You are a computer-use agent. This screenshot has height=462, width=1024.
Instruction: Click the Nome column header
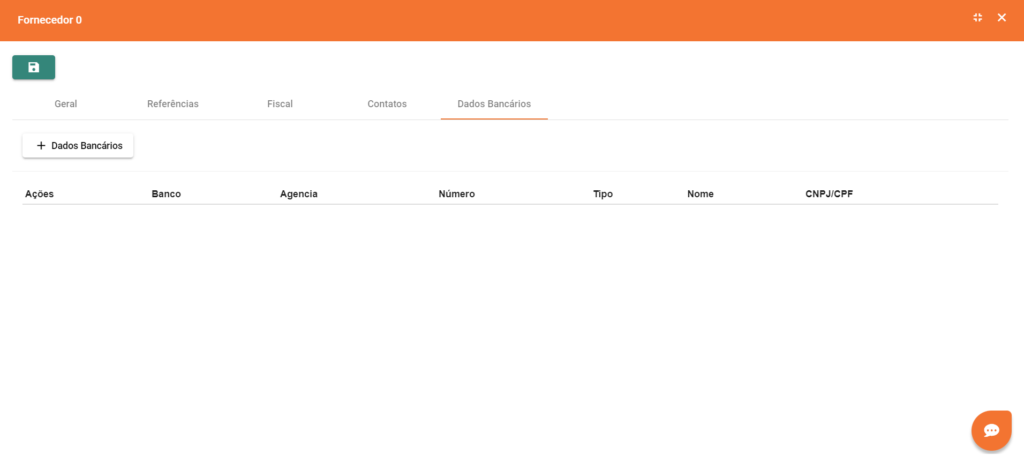point(700,194)
